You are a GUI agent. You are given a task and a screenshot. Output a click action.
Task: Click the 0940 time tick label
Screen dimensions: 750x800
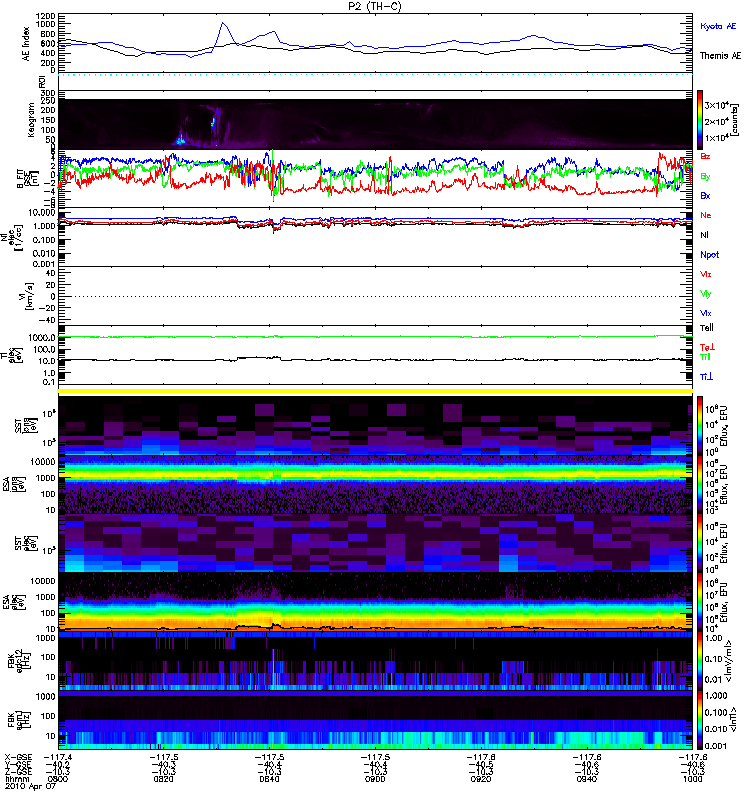(x=587, y=779)
